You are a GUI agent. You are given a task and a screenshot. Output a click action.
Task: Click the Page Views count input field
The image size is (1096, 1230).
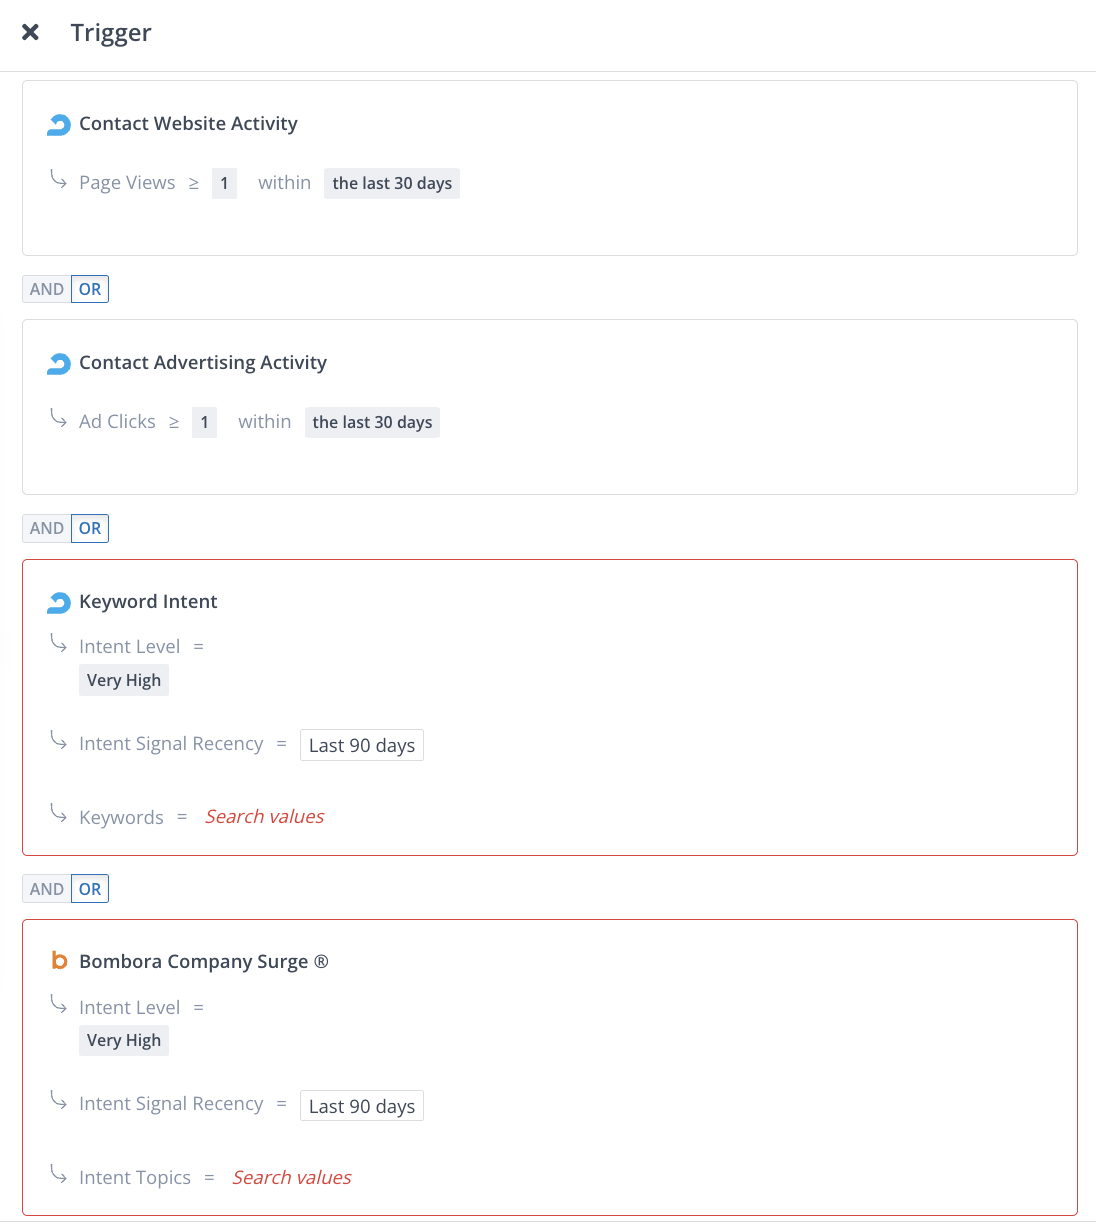click(x=224, y=183)
